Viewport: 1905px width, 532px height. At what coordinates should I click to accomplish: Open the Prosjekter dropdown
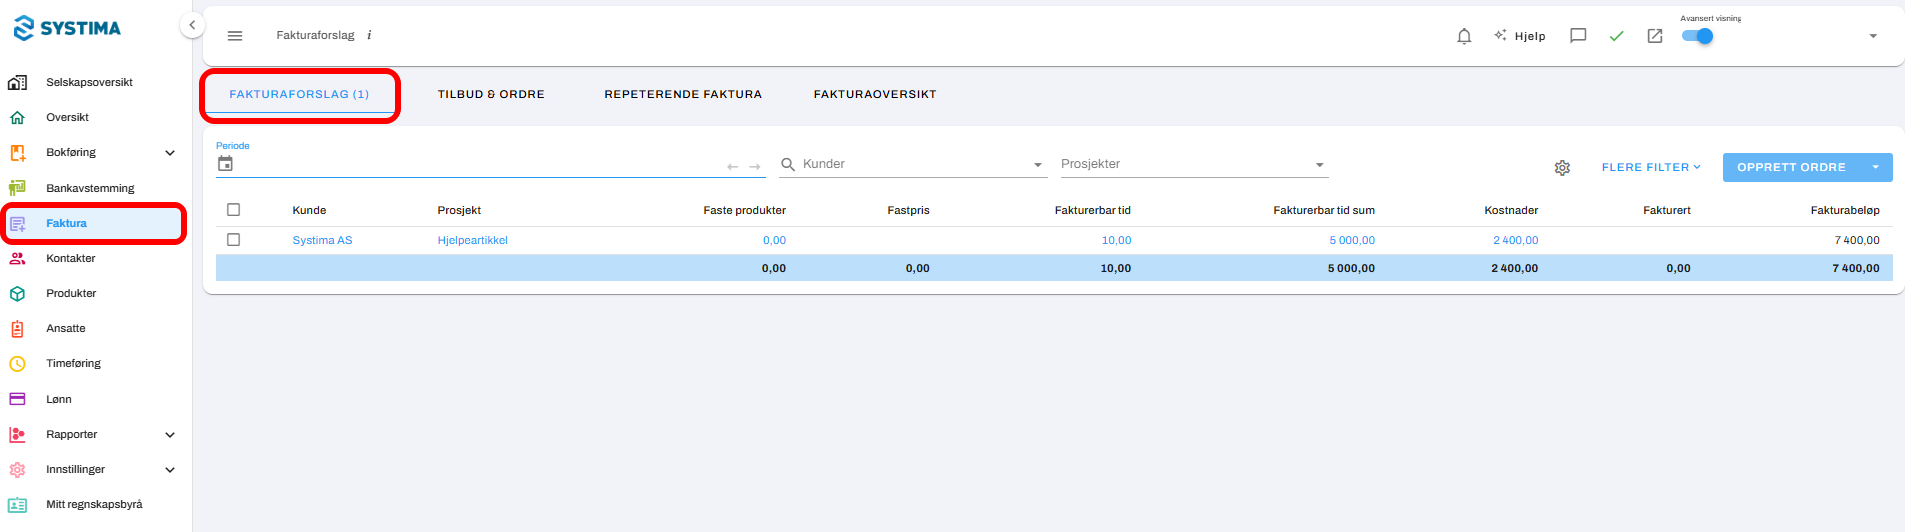(1194, 164)
